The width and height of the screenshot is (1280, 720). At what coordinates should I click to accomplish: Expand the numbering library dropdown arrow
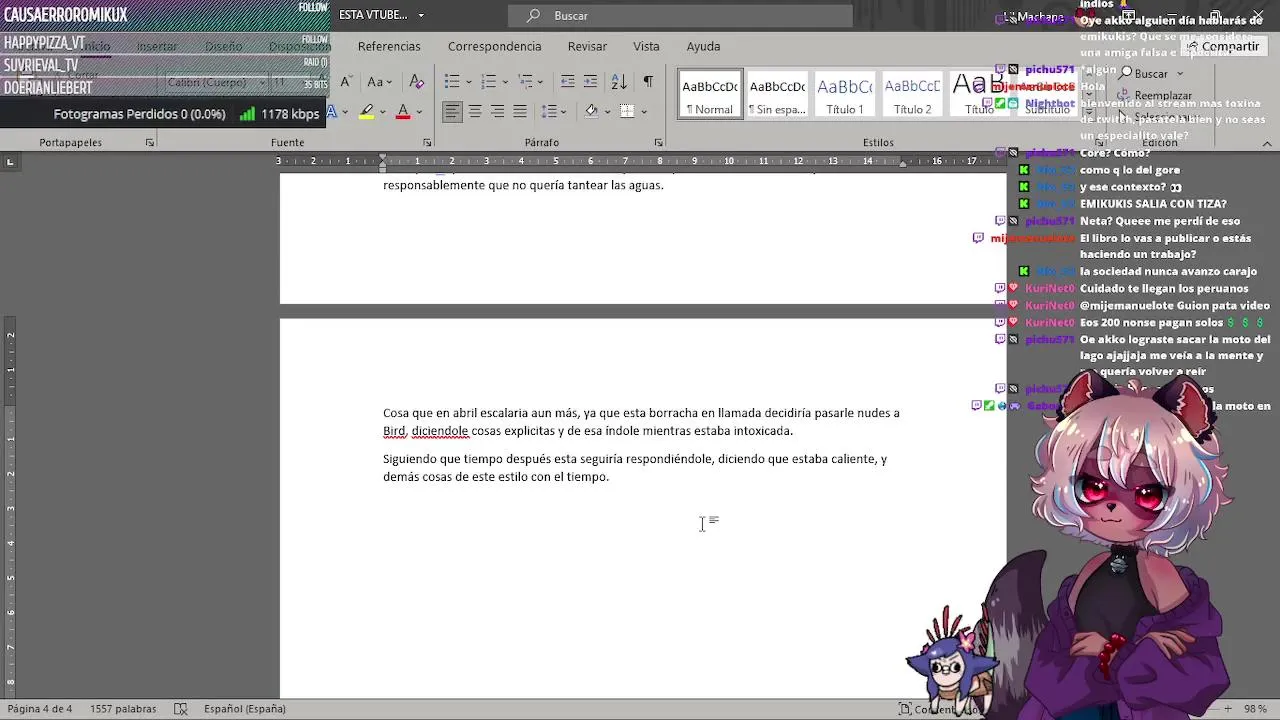[x=505, y=82]
